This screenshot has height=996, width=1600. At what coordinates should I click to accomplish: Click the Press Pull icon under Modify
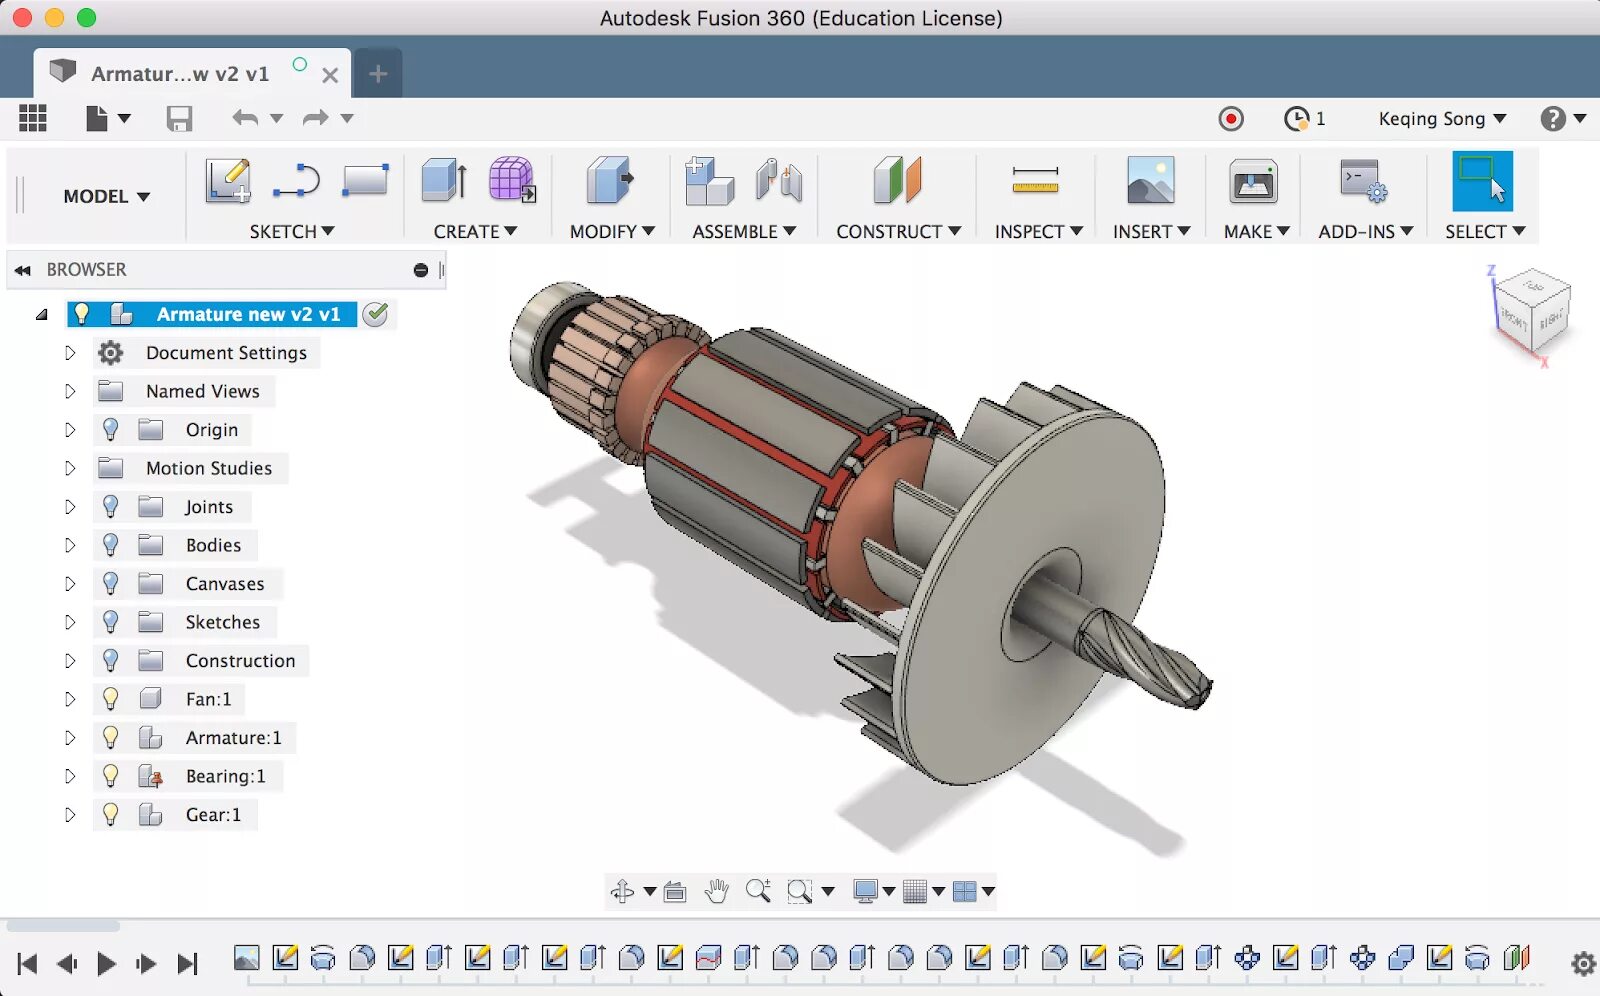(x=610, y=182)
